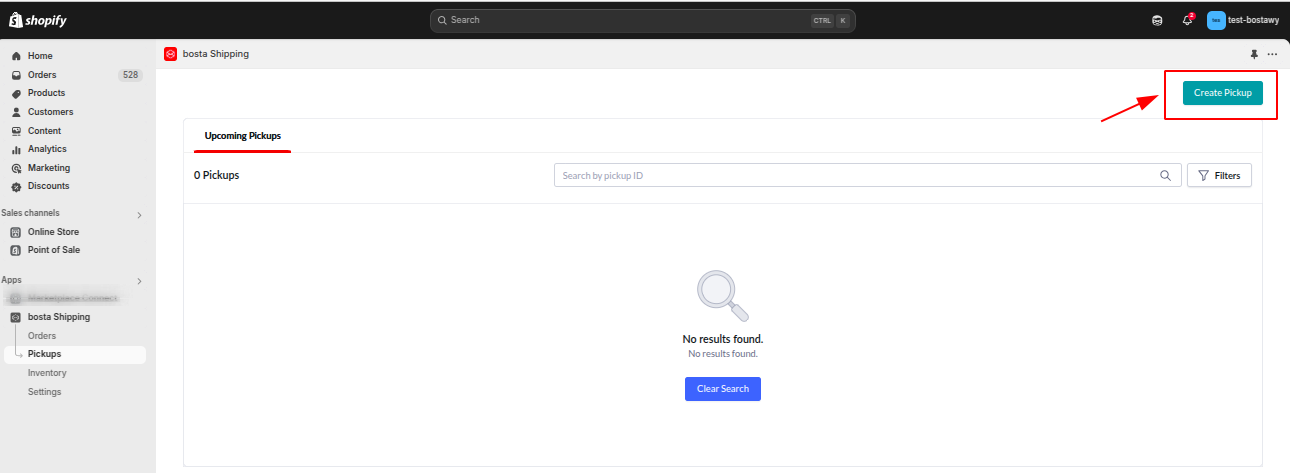
Task: Select Pickups under bosta Shipping
Action: [x=77, y=354]
